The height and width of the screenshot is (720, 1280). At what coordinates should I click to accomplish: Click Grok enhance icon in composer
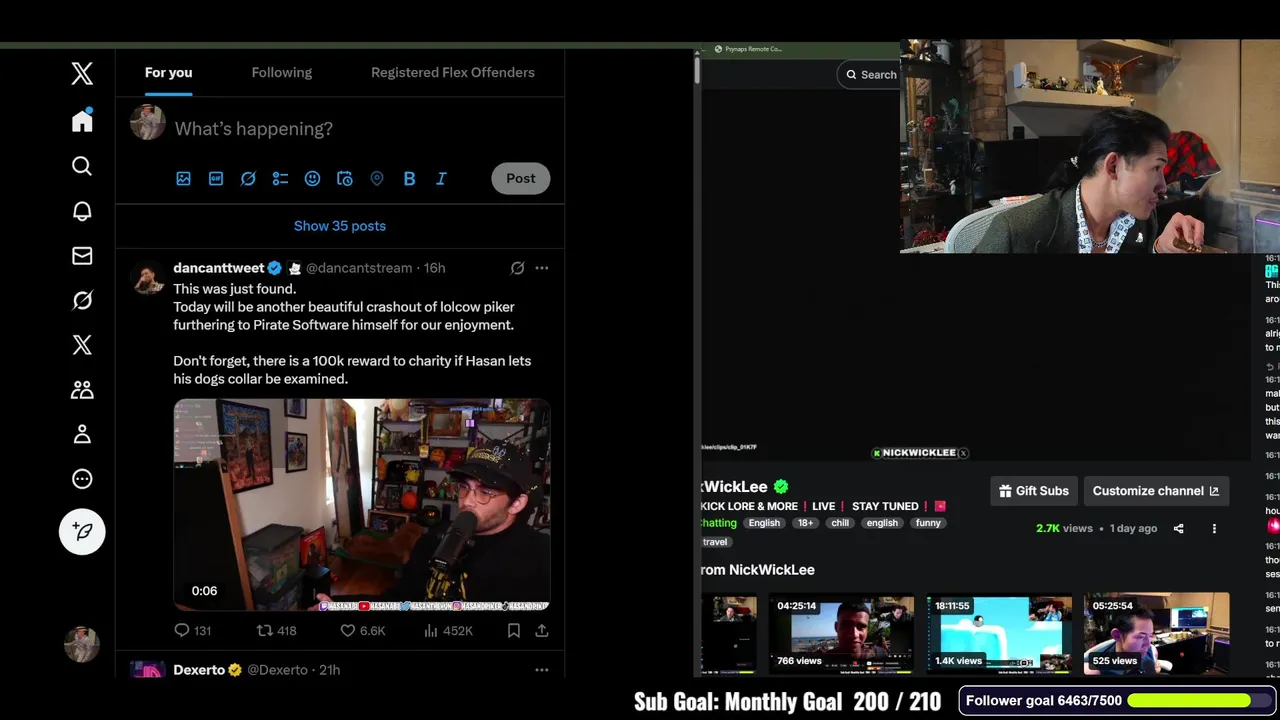coord(248,178)
